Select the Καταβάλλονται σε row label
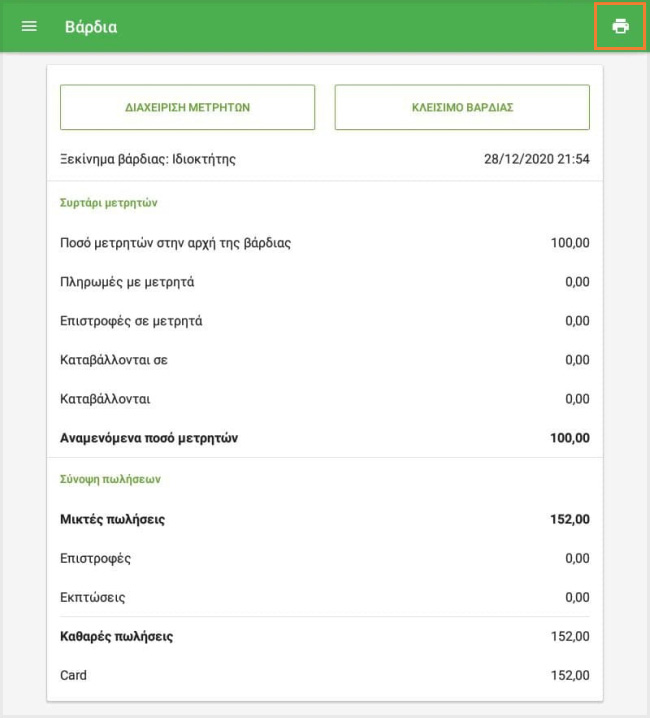The width and height of the screenshot is (650, 718). 114,360
